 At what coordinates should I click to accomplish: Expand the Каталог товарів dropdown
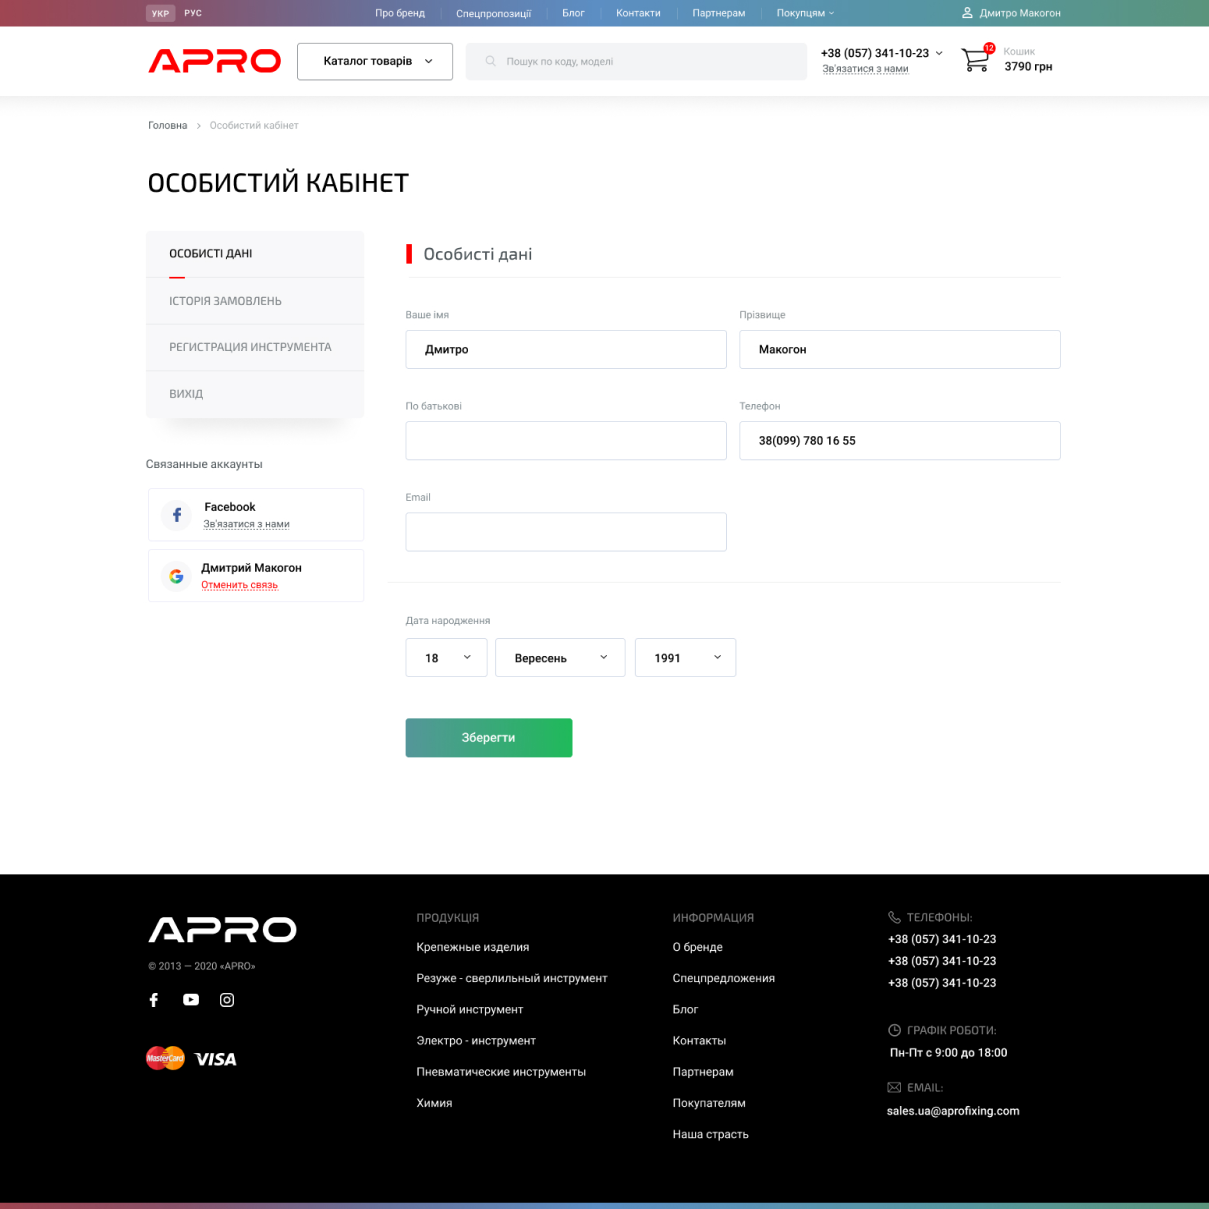pyautogui.click(x=375, y=61)
